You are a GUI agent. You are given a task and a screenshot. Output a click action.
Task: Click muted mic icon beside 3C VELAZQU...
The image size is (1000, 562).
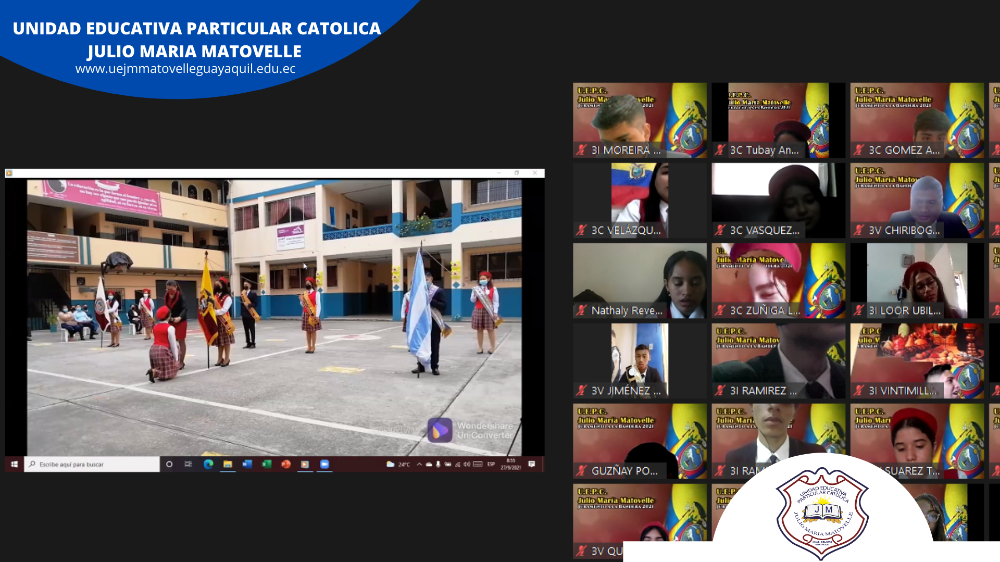point(581,230)
